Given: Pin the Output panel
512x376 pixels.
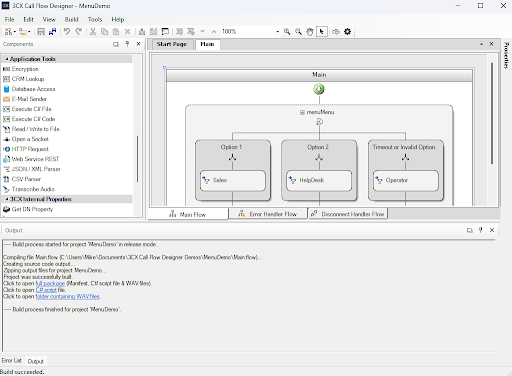Looking at the screenshot, I should tap(481, 230).
